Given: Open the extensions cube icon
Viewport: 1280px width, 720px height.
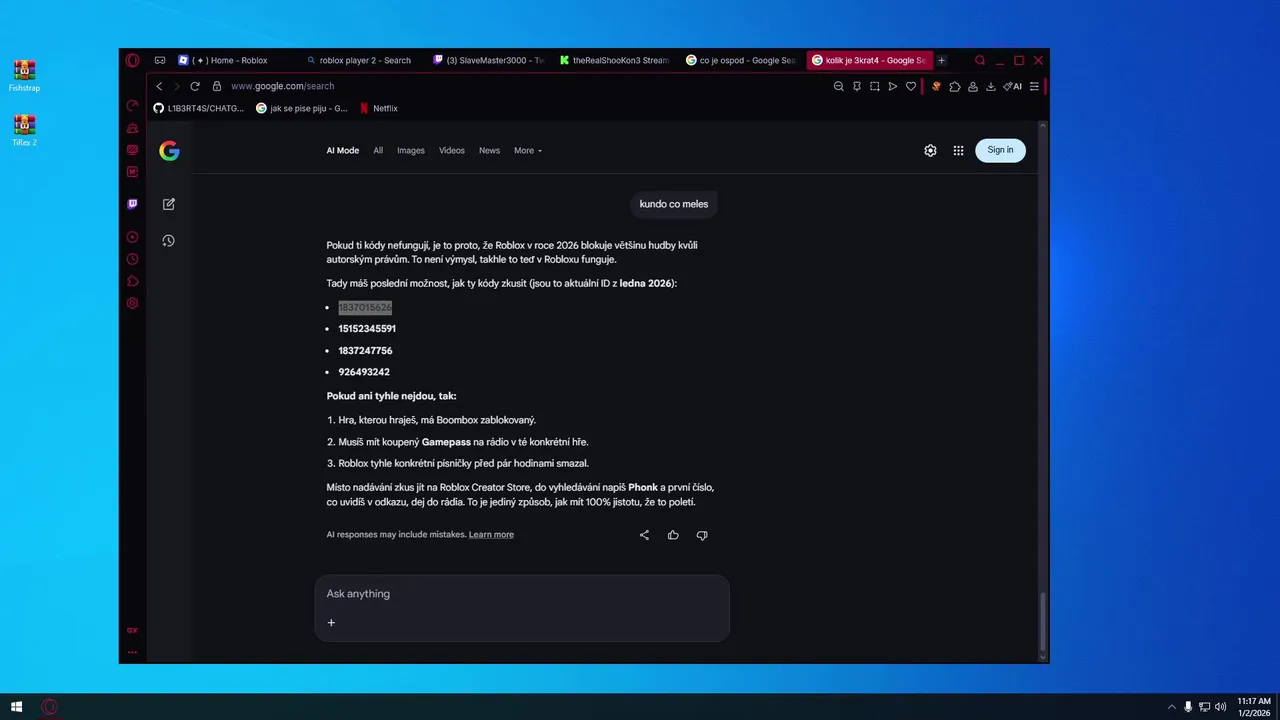Looking at the screenshot, I should tap(955, 86).
